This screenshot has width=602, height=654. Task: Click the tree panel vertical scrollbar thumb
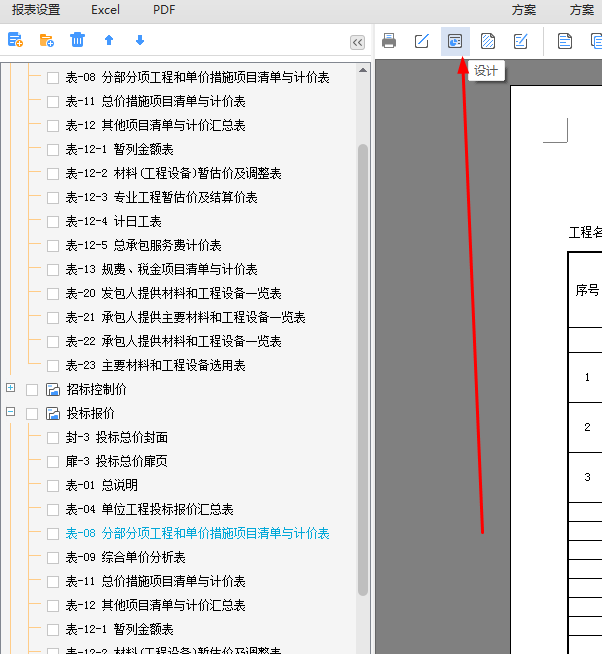point(363,370)
